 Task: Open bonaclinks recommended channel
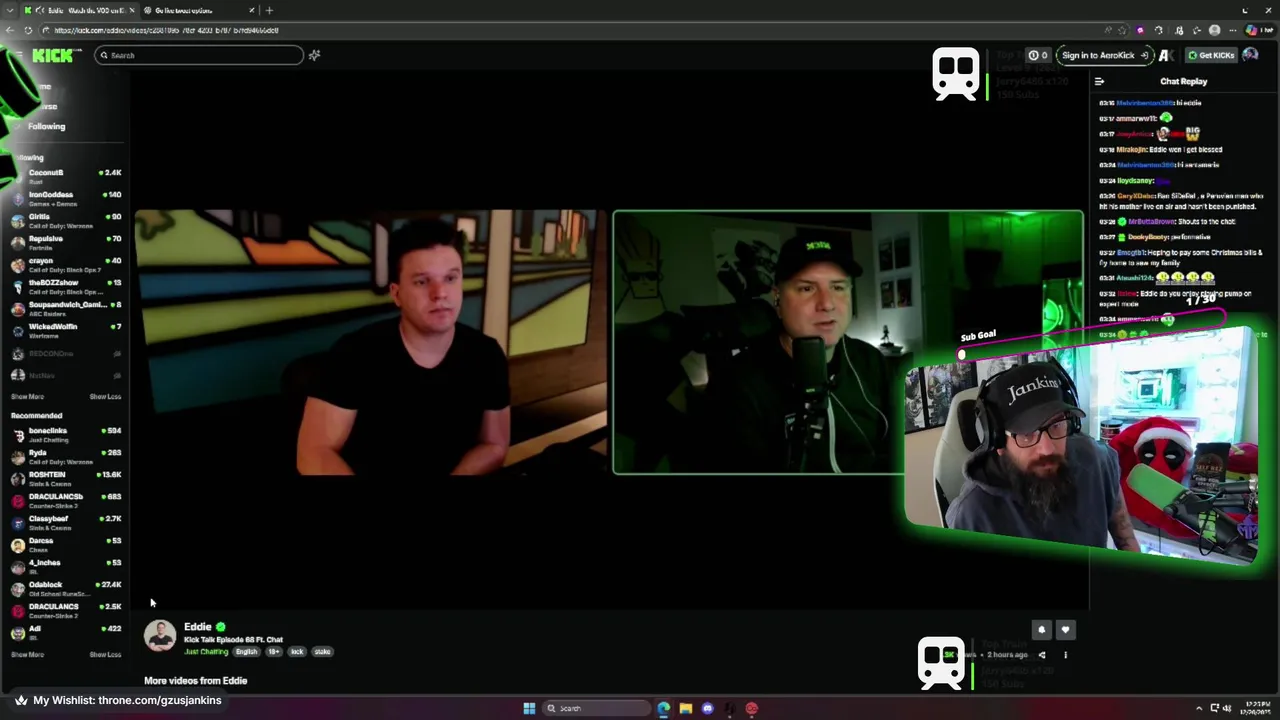(x=66, y=434)
